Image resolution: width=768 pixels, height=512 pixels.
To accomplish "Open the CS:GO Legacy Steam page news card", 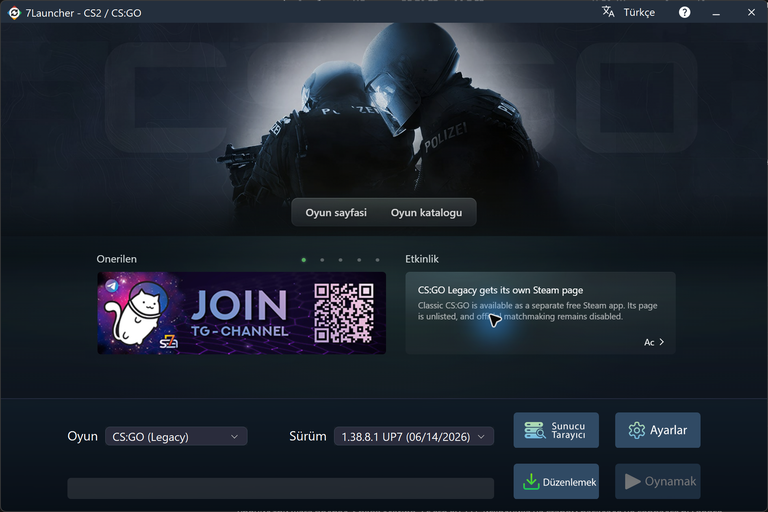I will coord(540,313).
